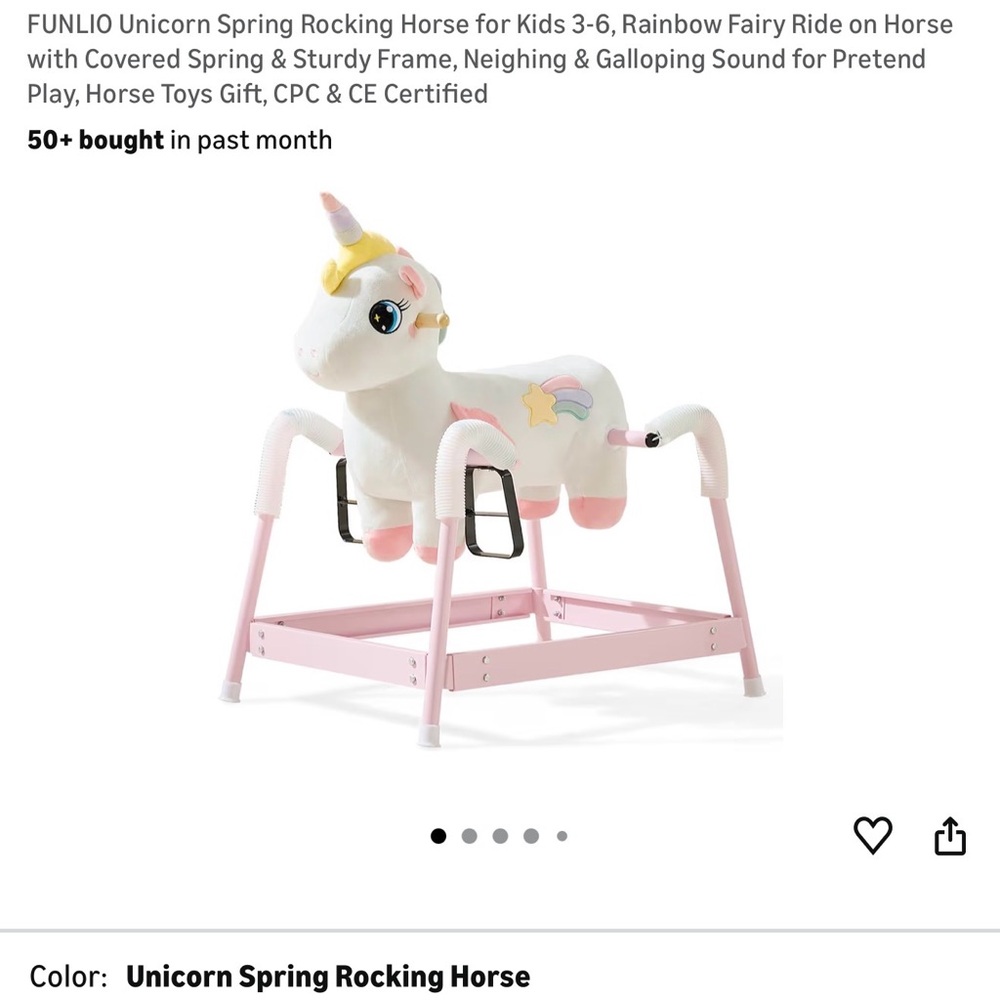Go to fourth image carousel dot
Viewport: 1000px width, 1000px height.
(531, 835)
